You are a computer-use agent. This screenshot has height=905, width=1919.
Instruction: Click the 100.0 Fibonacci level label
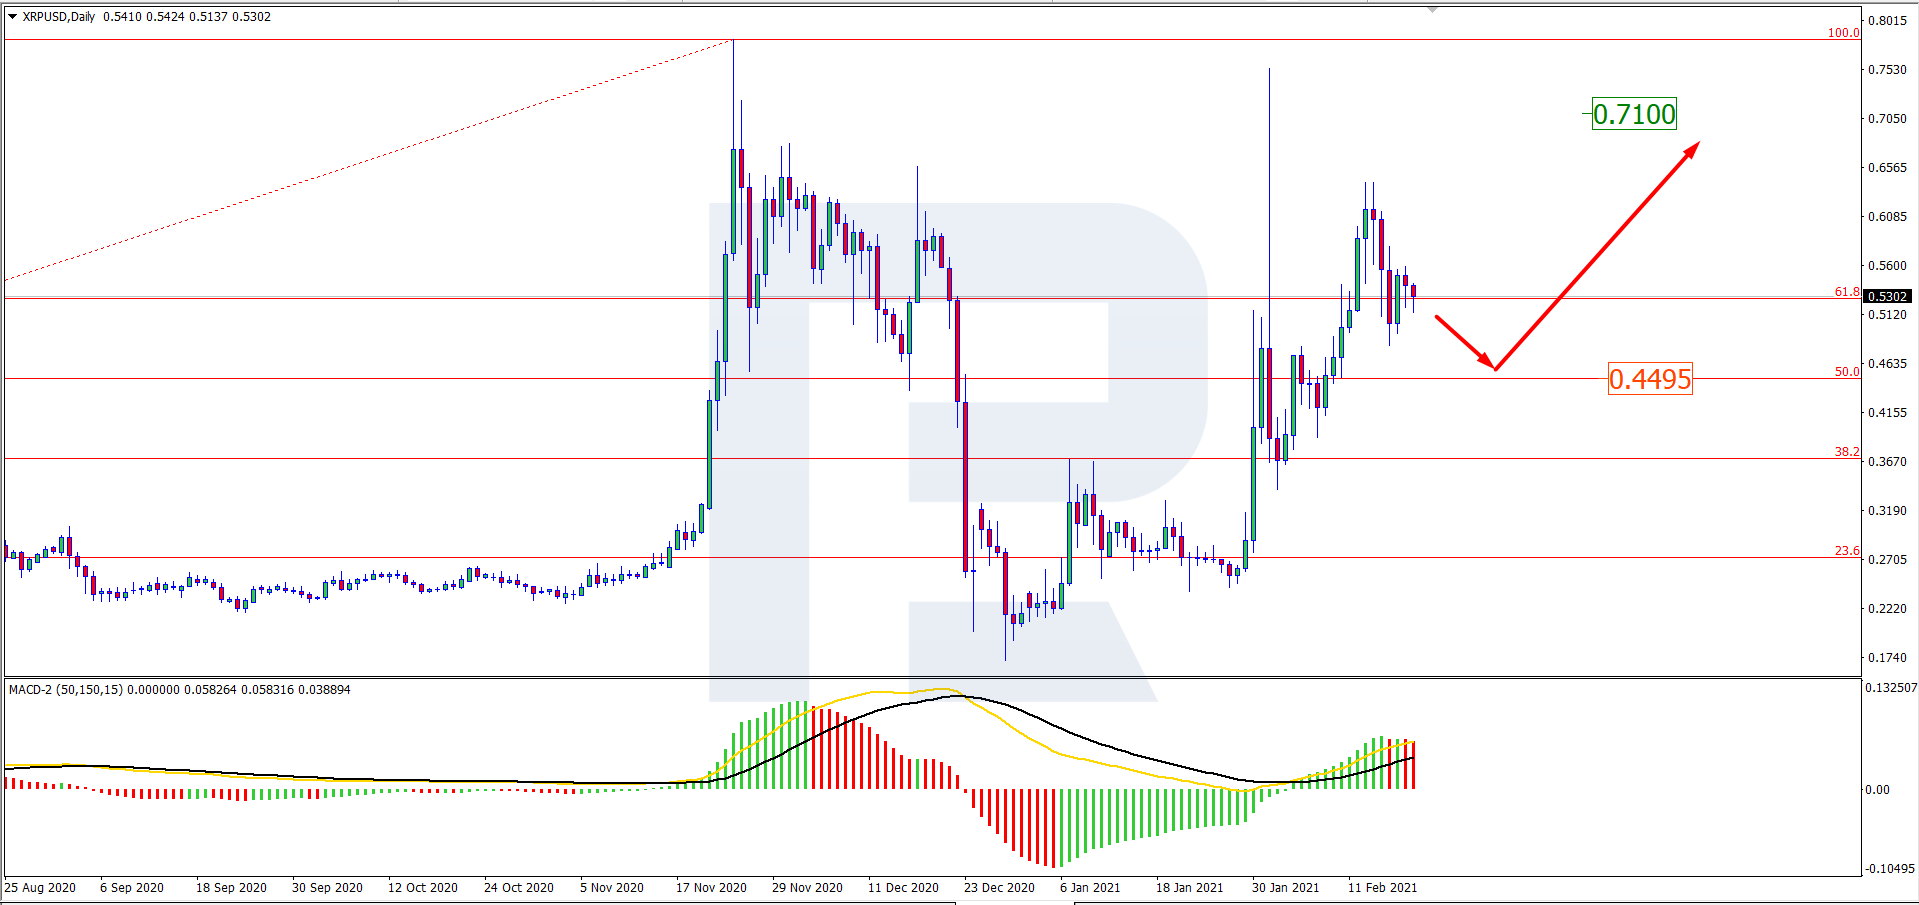pos(1843,33)
